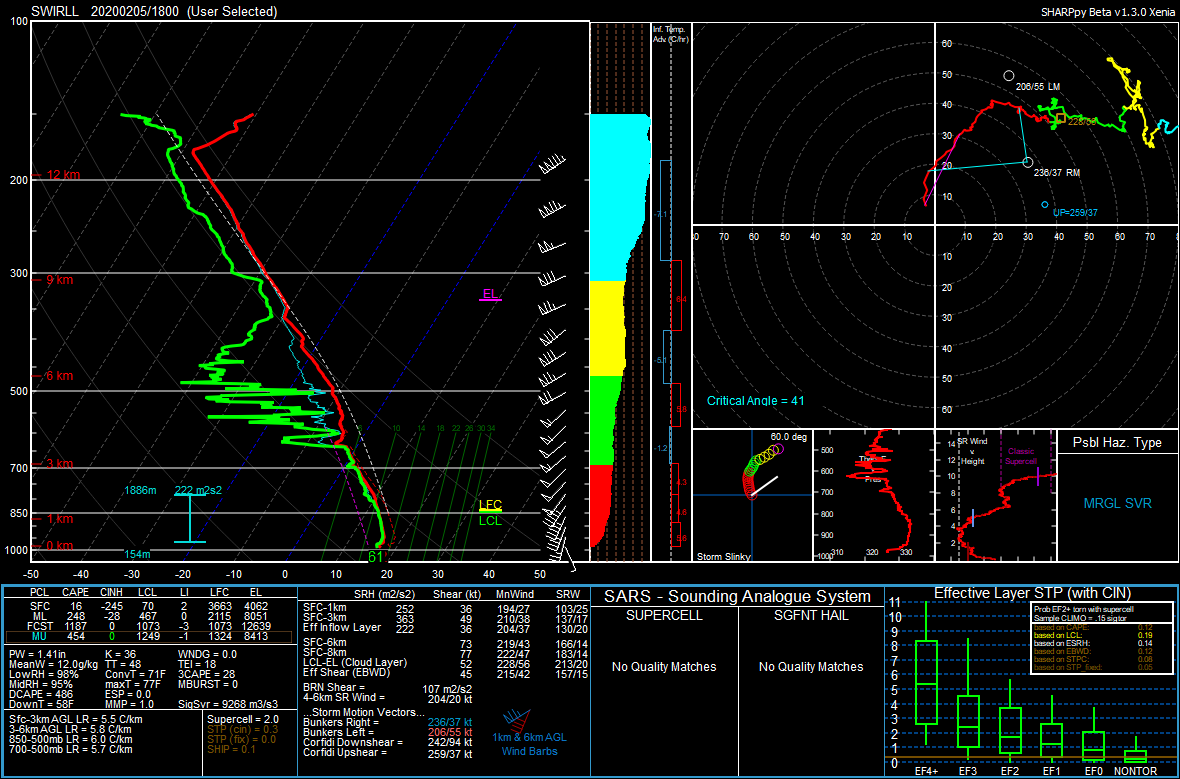Click the SR Wind v. Height label
Image resolution: width=1180 pixels, height=779 pixels.
972,452
